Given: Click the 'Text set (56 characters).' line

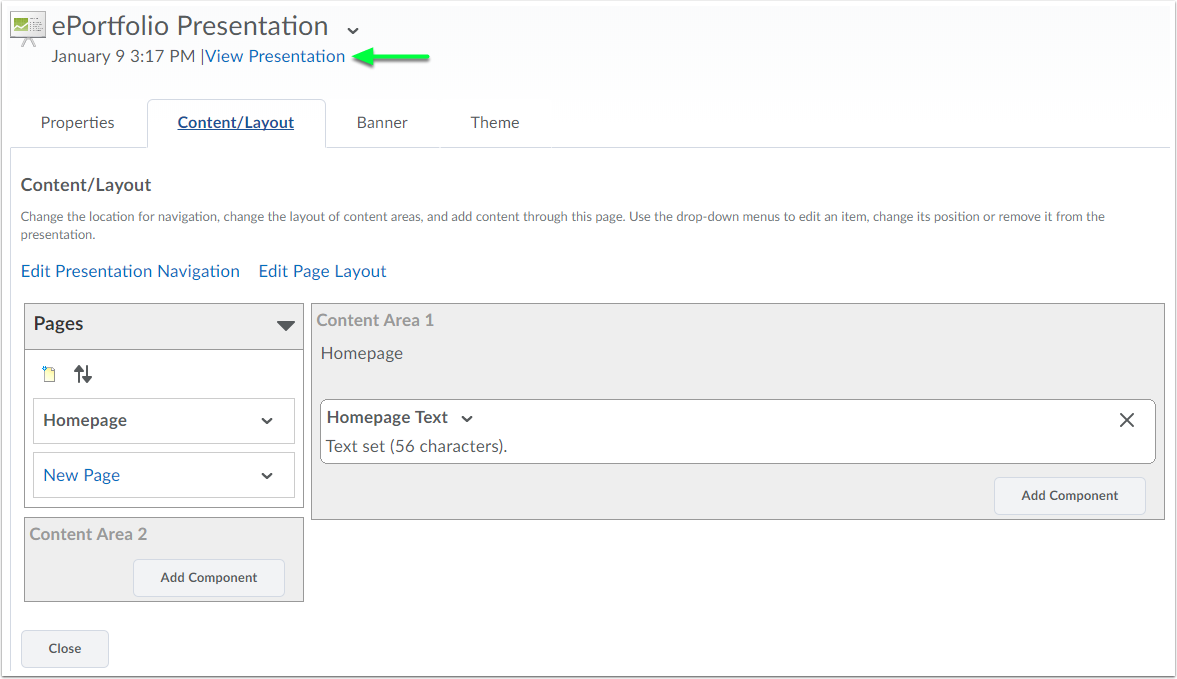Looking at the screenshot, I should pos(417,446).
